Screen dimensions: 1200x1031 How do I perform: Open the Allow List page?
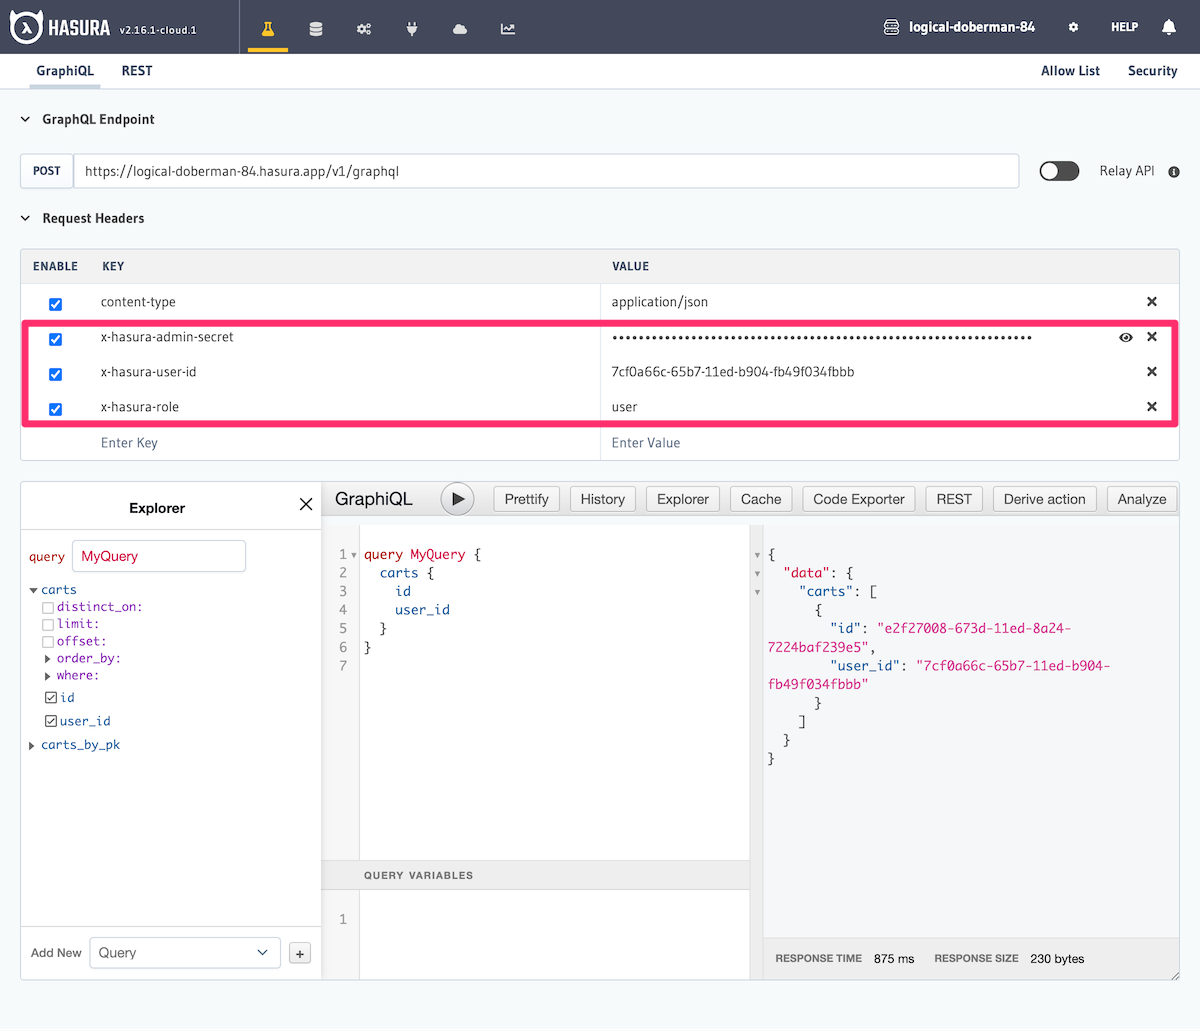click(x=1070, y=71)
